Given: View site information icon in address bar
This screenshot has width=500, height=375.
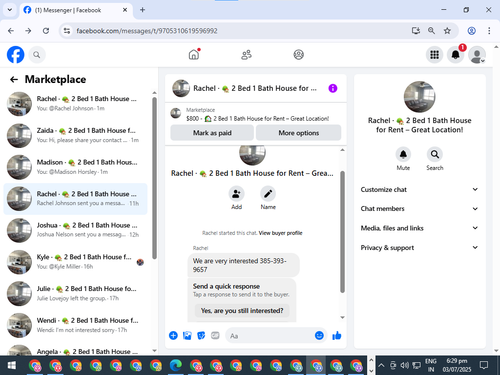Looking at the screenshot, I should pyautogui.click(x=67, y=31).
